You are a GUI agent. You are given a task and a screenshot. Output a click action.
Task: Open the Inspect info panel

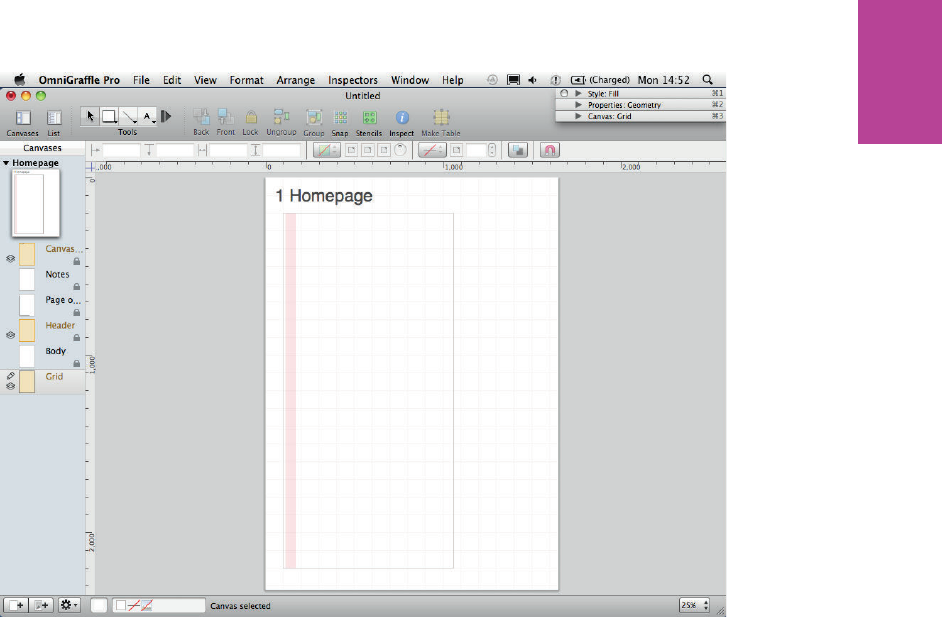click(402, 117)
